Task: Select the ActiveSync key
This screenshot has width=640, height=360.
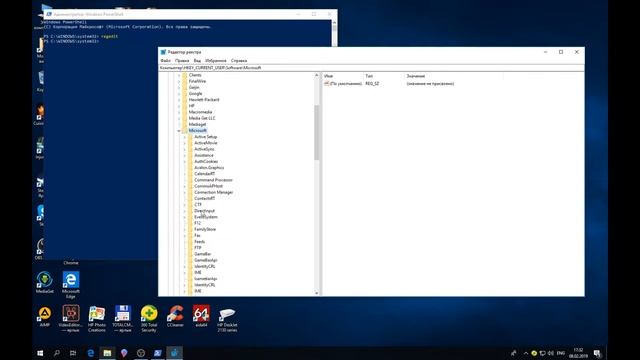Action: point(204,149)
